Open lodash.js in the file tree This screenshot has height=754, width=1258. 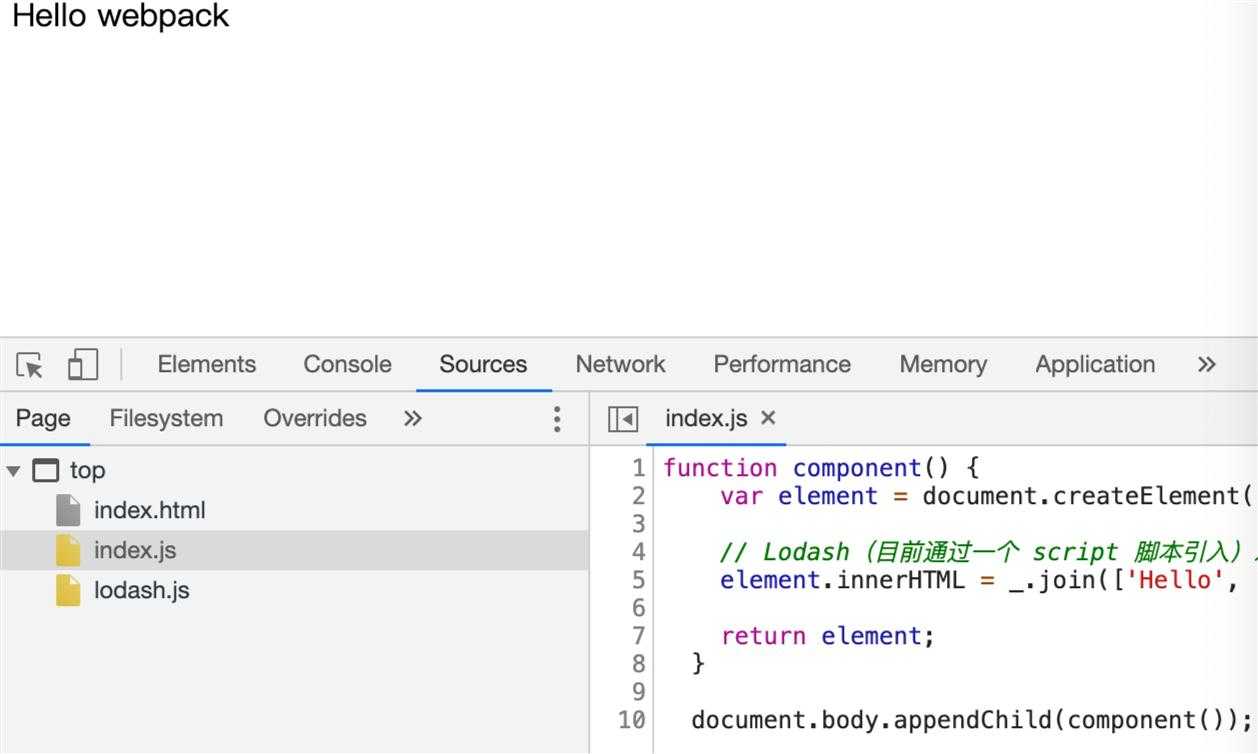tap(142, 591)
